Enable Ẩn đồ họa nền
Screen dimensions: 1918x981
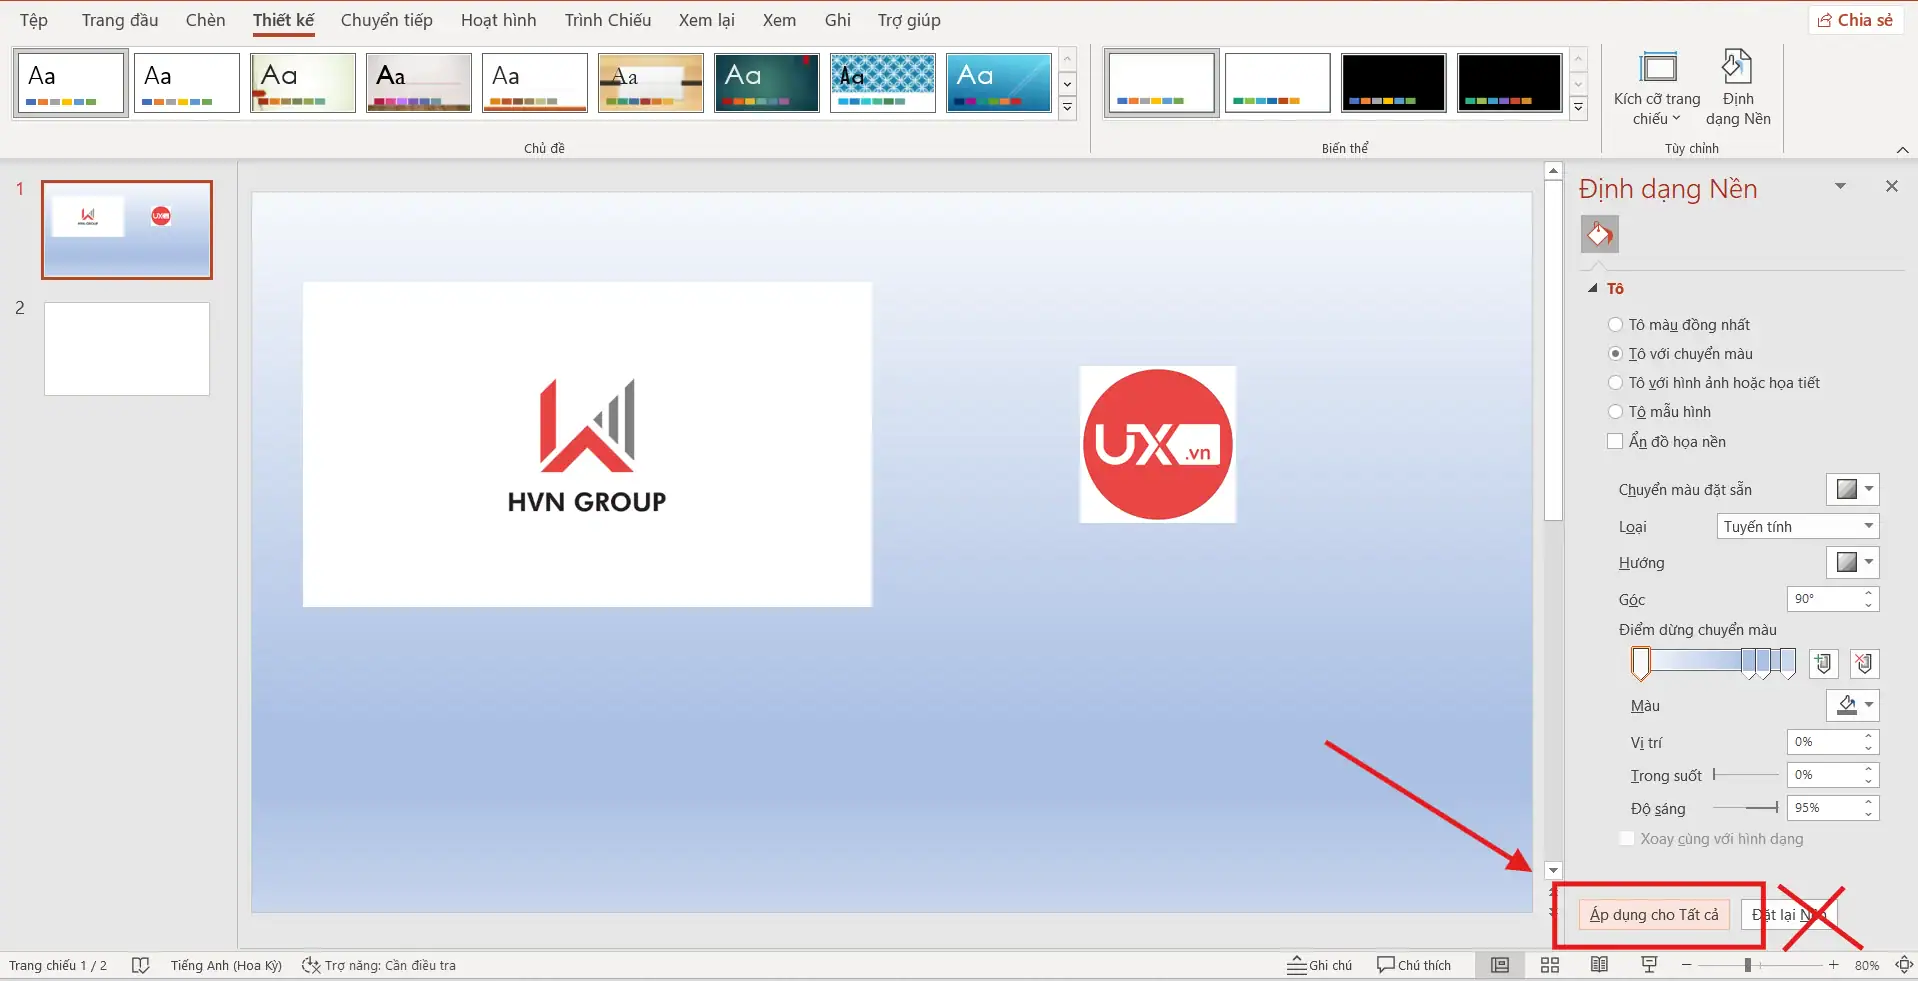(1614, 440)
